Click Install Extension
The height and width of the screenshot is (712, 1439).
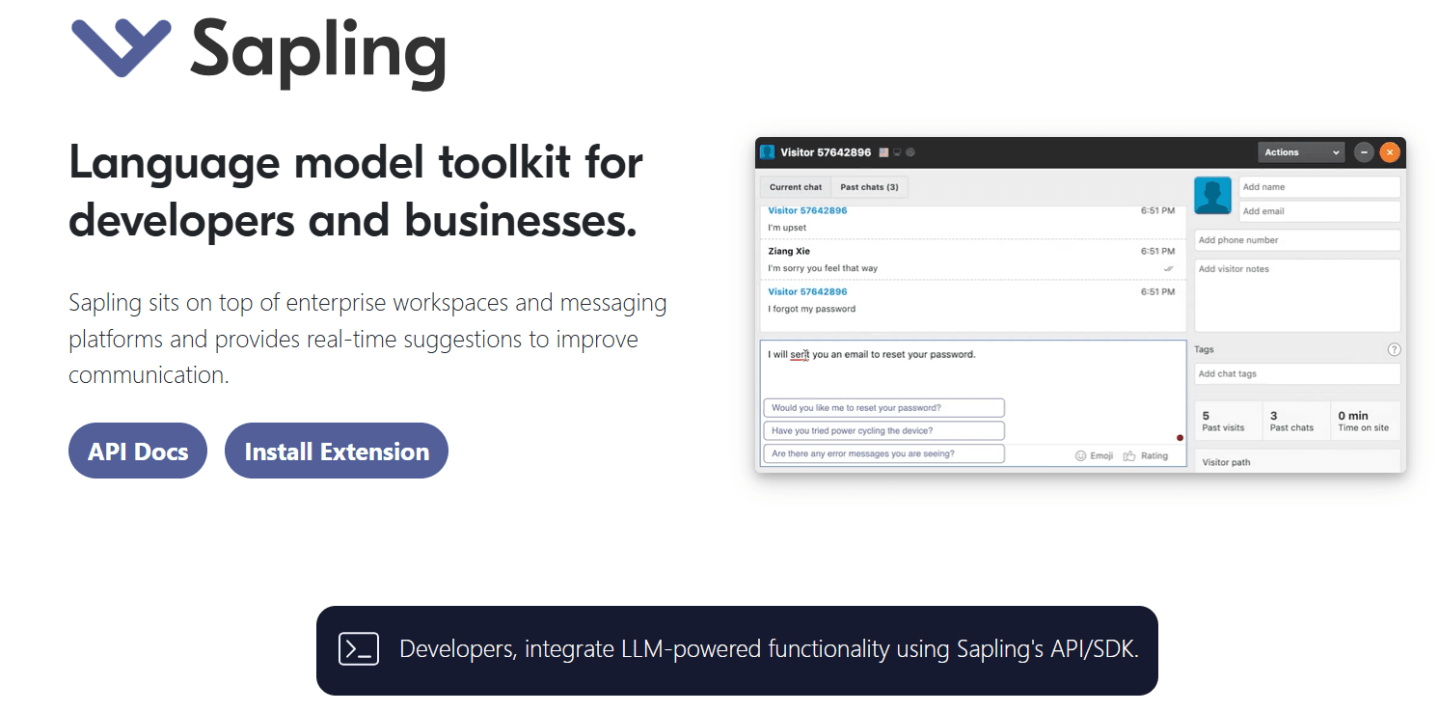[x=336, y=450]
